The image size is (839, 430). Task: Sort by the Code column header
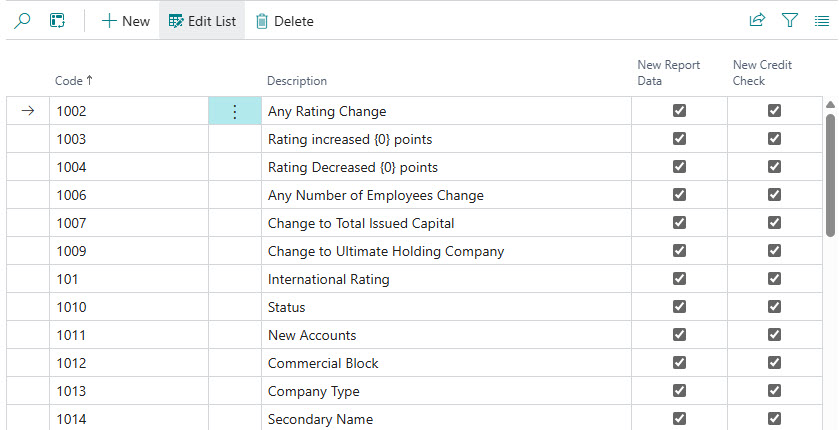[x=73, y=80]
